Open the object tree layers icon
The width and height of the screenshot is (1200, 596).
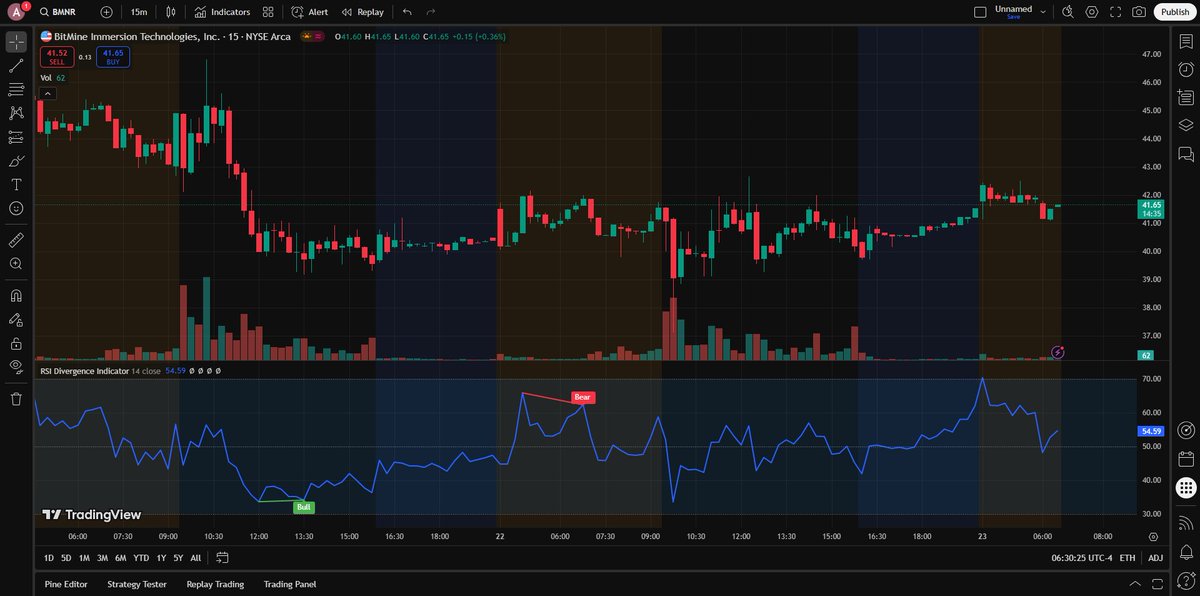click(x=1186, y=125)
